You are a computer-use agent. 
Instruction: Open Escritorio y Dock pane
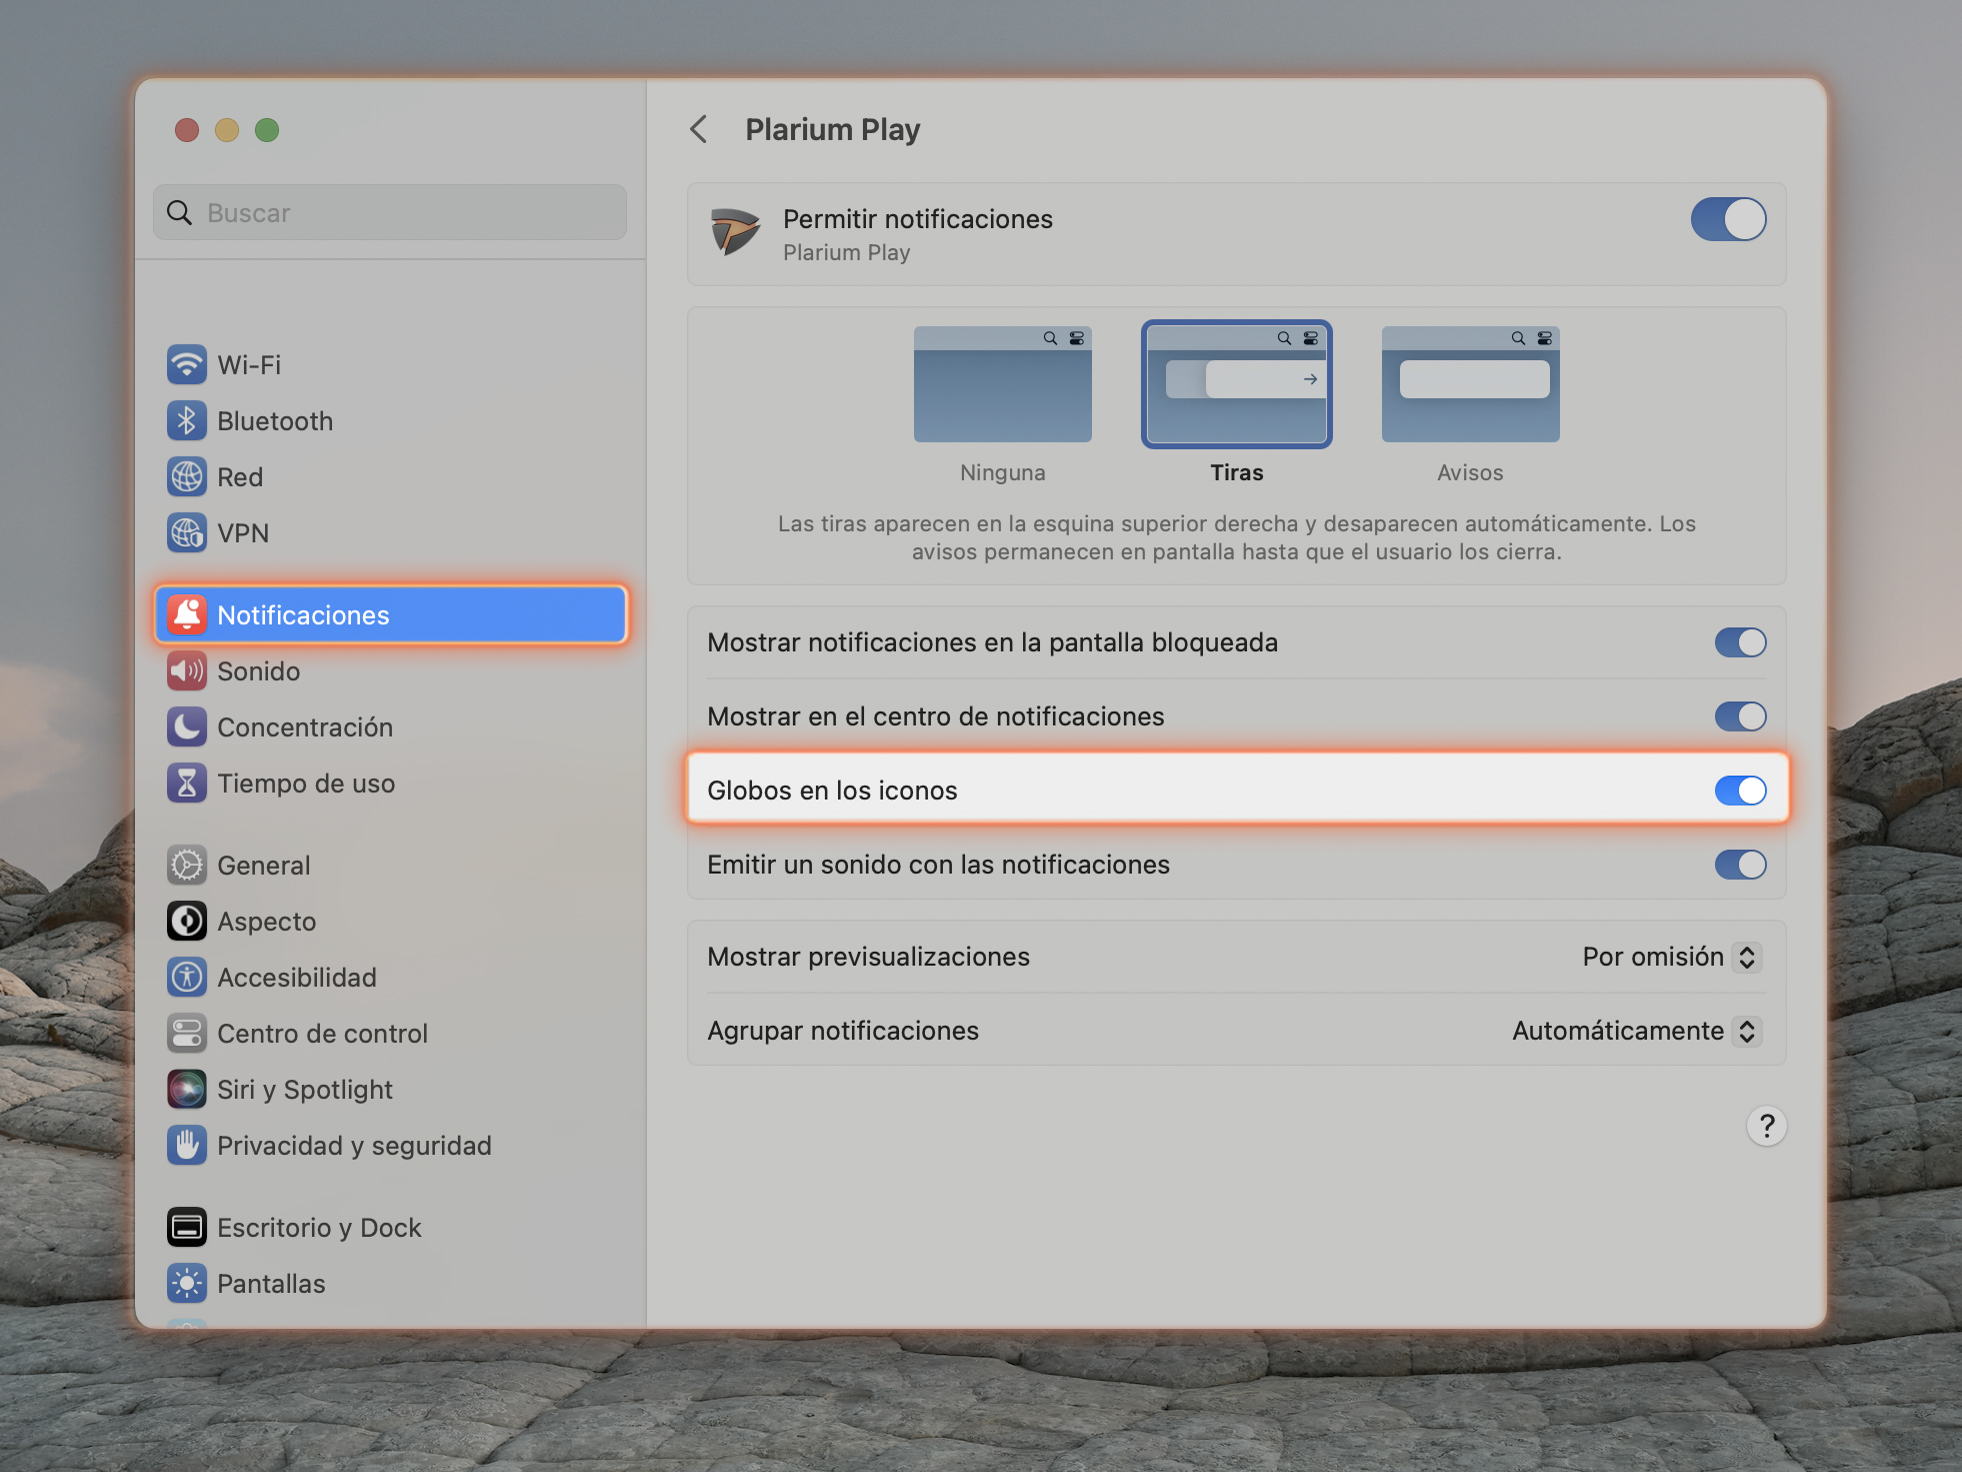[390, 1227]
